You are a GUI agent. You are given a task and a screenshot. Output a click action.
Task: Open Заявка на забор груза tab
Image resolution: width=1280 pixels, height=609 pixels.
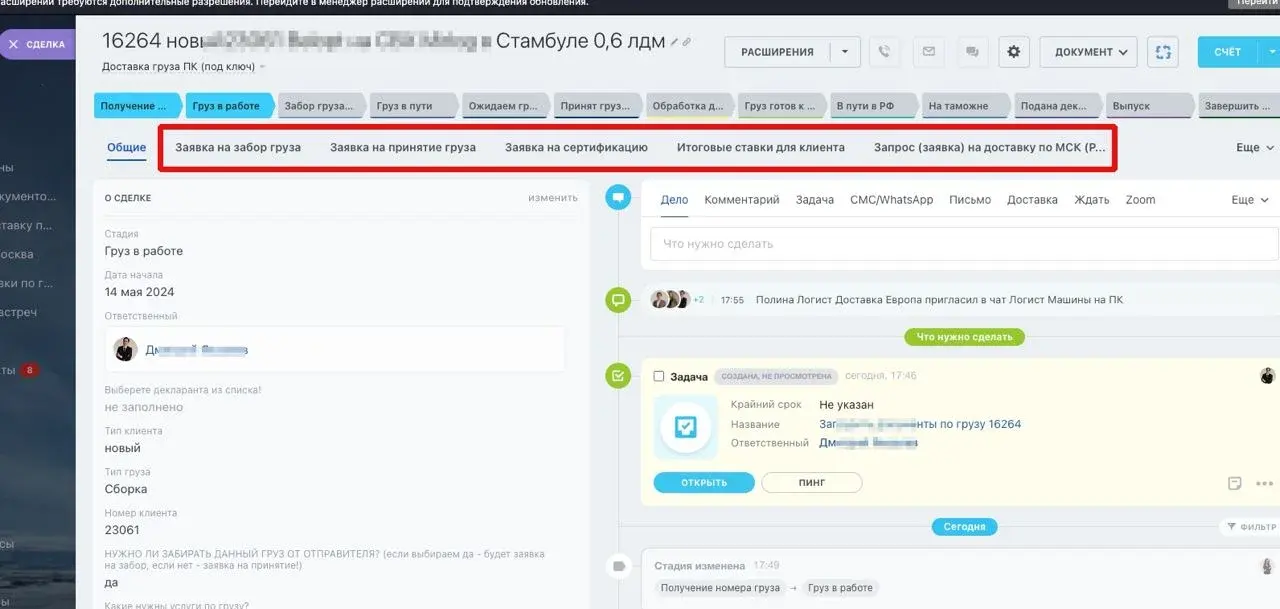(238, 147)
